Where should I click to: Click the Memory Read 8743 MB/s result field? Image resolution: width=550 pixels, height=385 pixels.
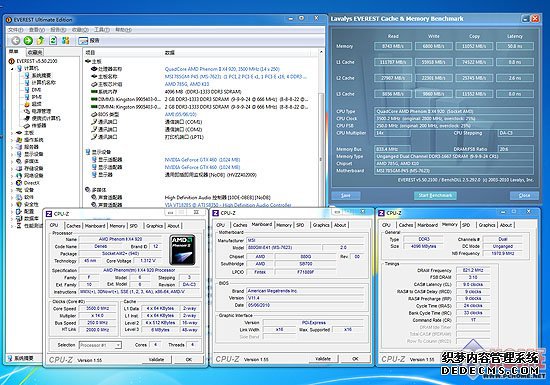[393, 46]
